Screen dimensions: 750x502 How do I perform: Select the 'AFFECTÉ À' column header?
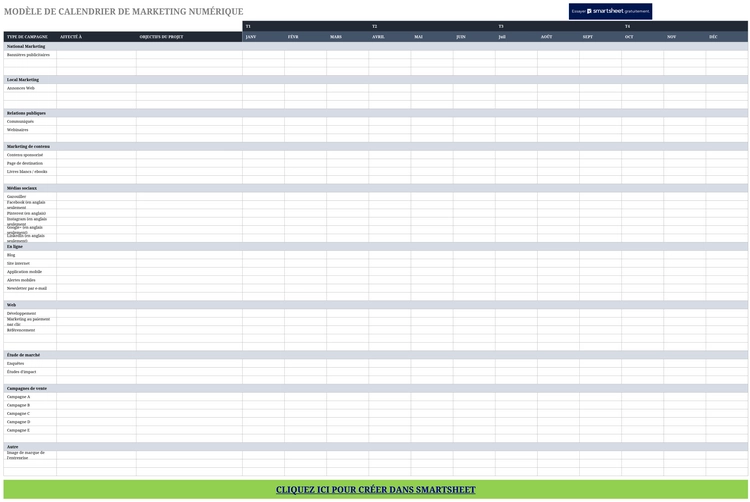[x=96, y=37]
